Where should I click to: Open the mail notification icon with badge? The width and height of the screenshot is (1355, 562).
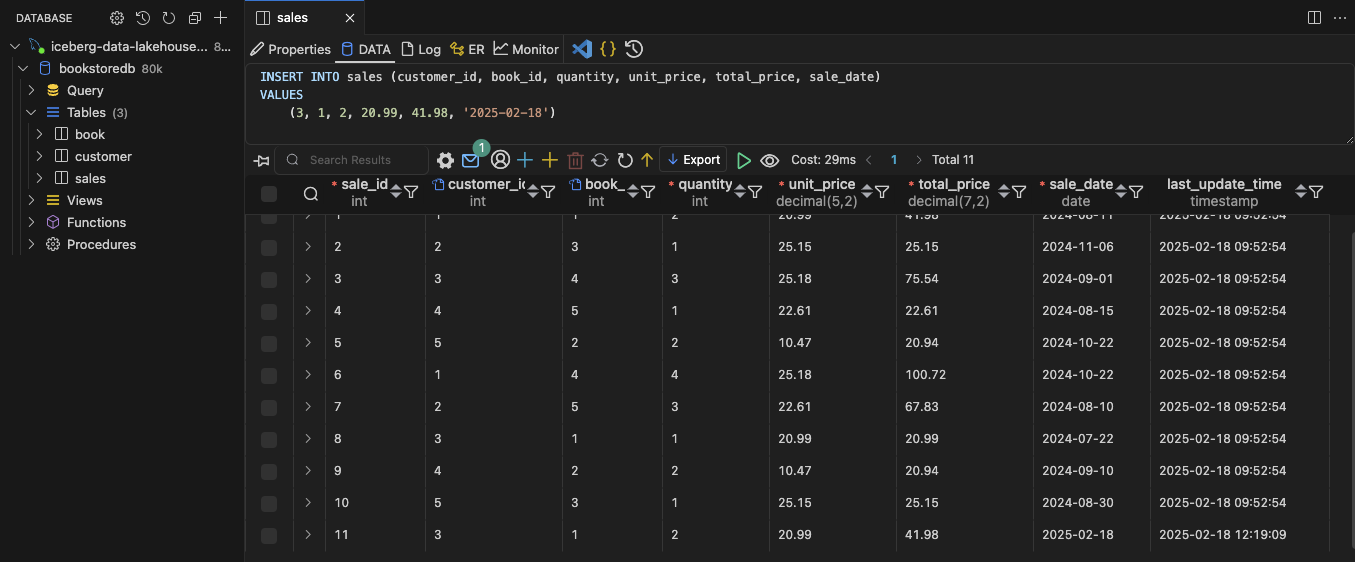(x=472, y=158)
